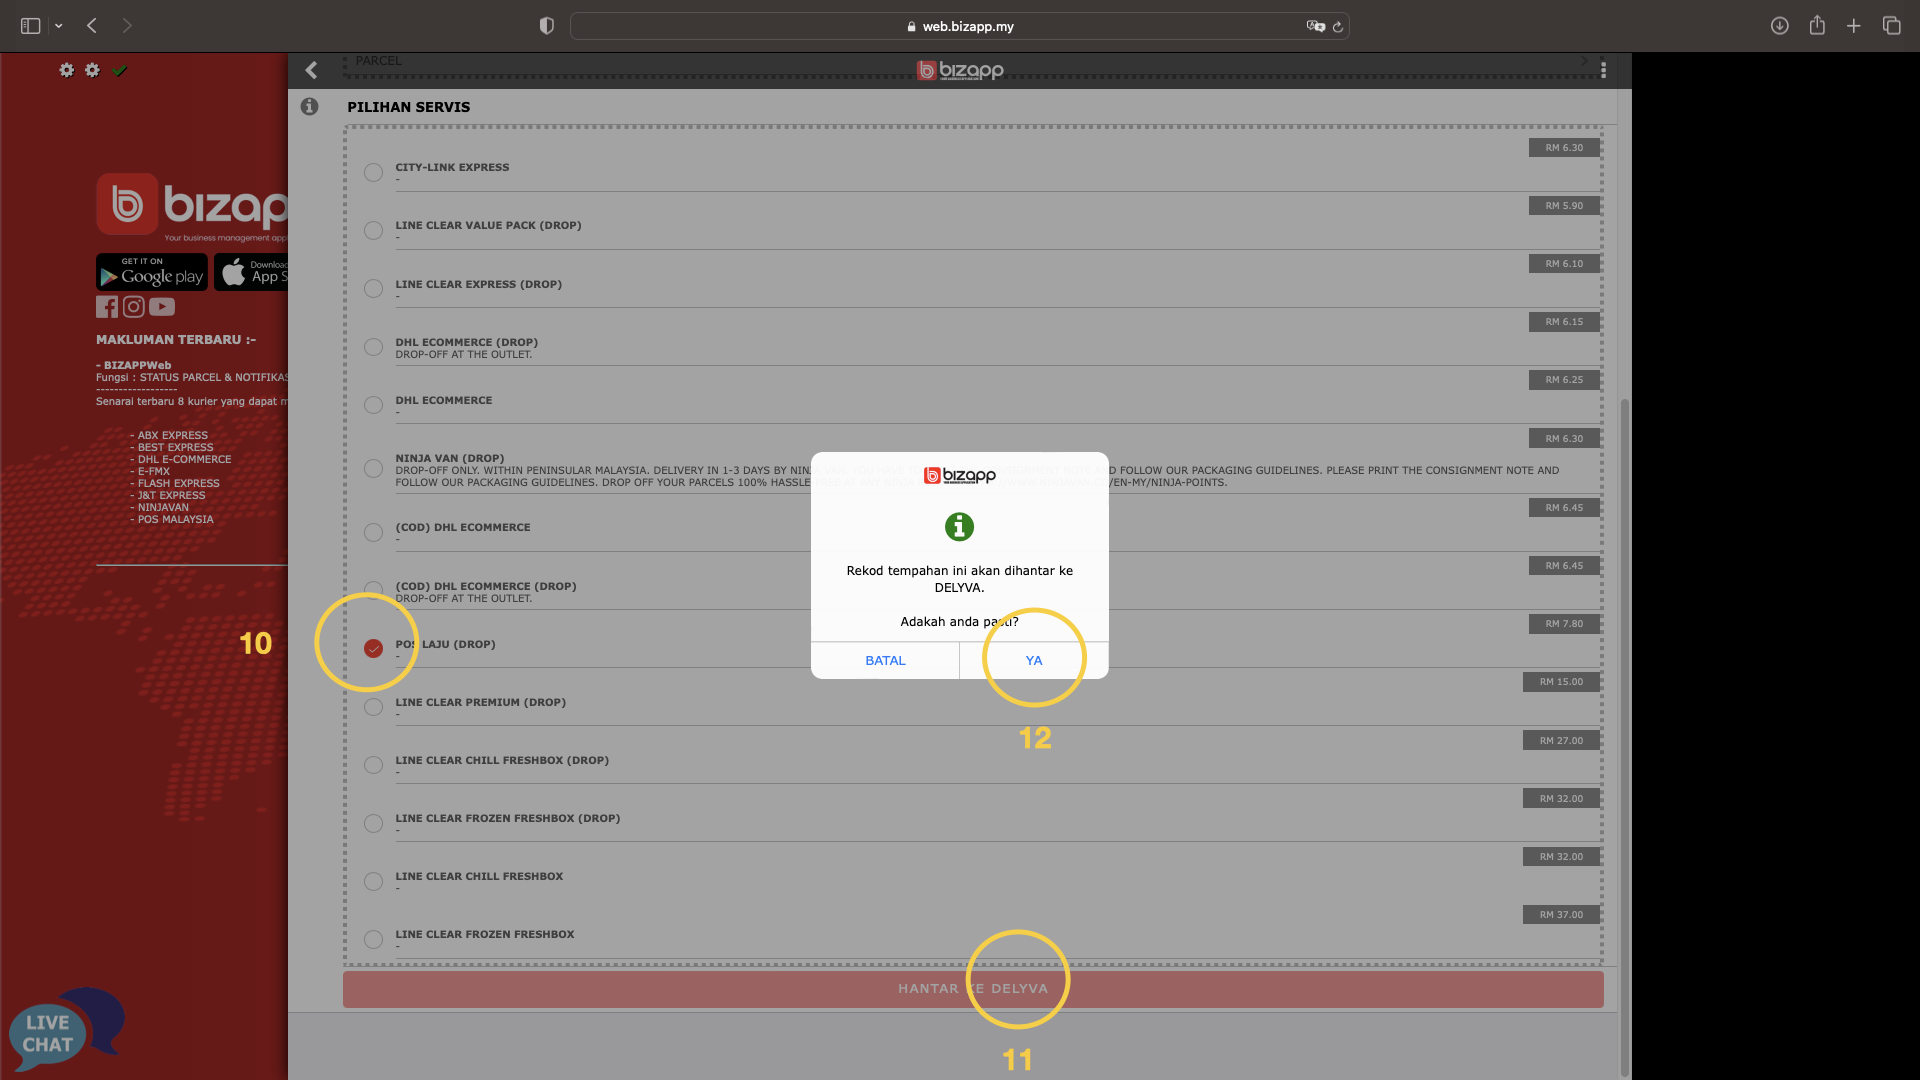
Task: Expand the Safari tab group dropdown arrow
Action: pyautogui.click(x=58, y=26)
